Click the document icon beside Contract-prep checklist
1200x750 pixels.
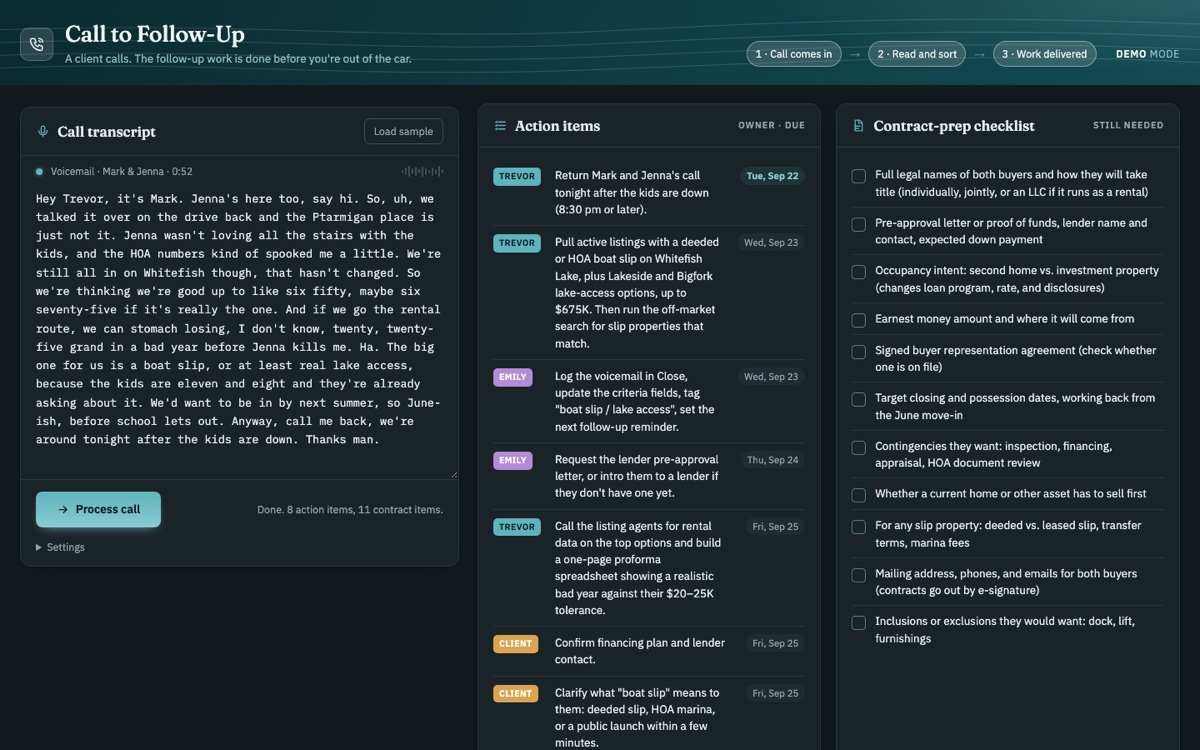pos(858,126)
